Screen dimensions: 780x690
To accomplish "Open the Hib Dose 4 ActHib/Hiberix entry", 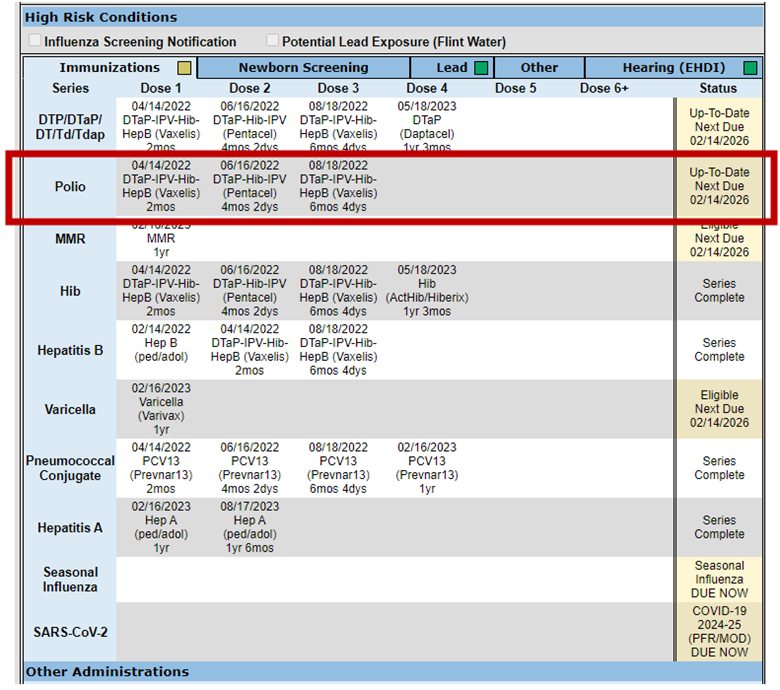I will 427,291.
